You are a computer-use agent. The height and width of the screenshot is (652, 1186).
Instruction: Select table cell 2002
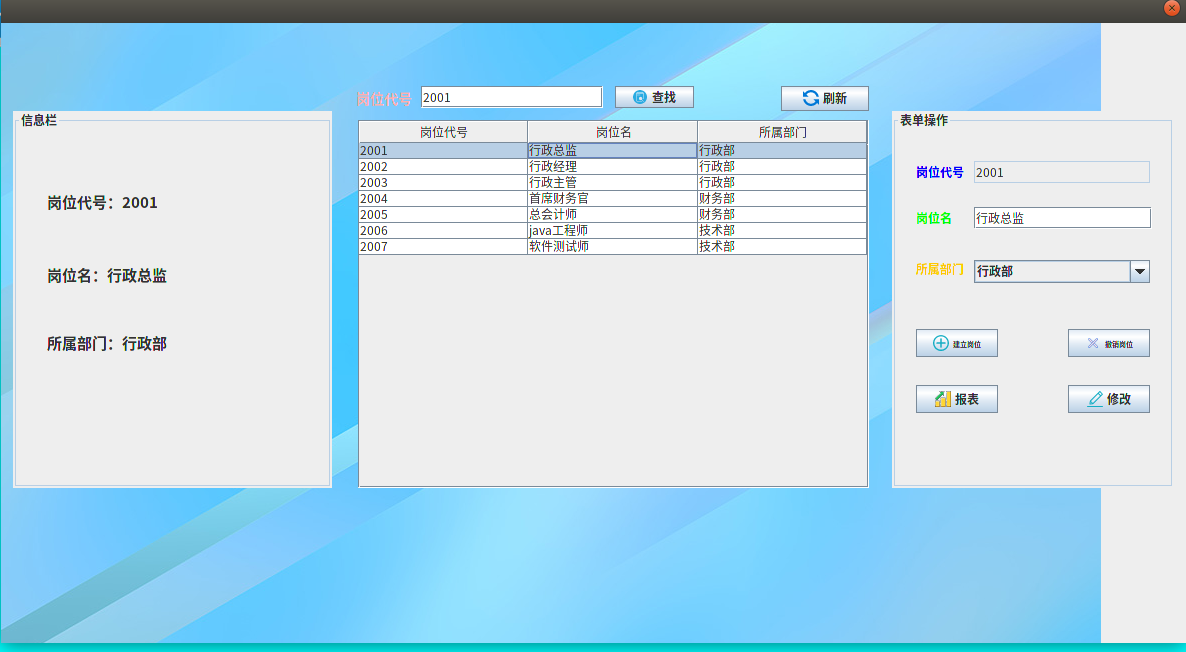point(443,166)
